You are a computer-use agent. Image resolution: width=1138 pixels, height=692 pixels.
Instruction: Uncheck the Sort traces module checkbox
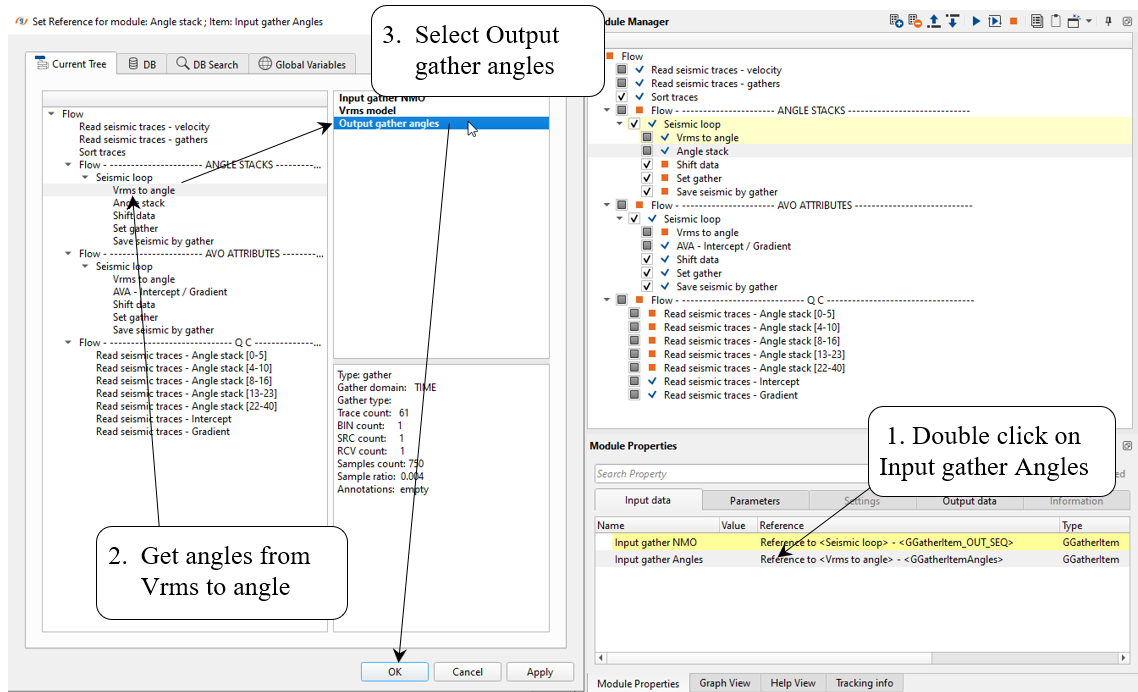[622, 97]
